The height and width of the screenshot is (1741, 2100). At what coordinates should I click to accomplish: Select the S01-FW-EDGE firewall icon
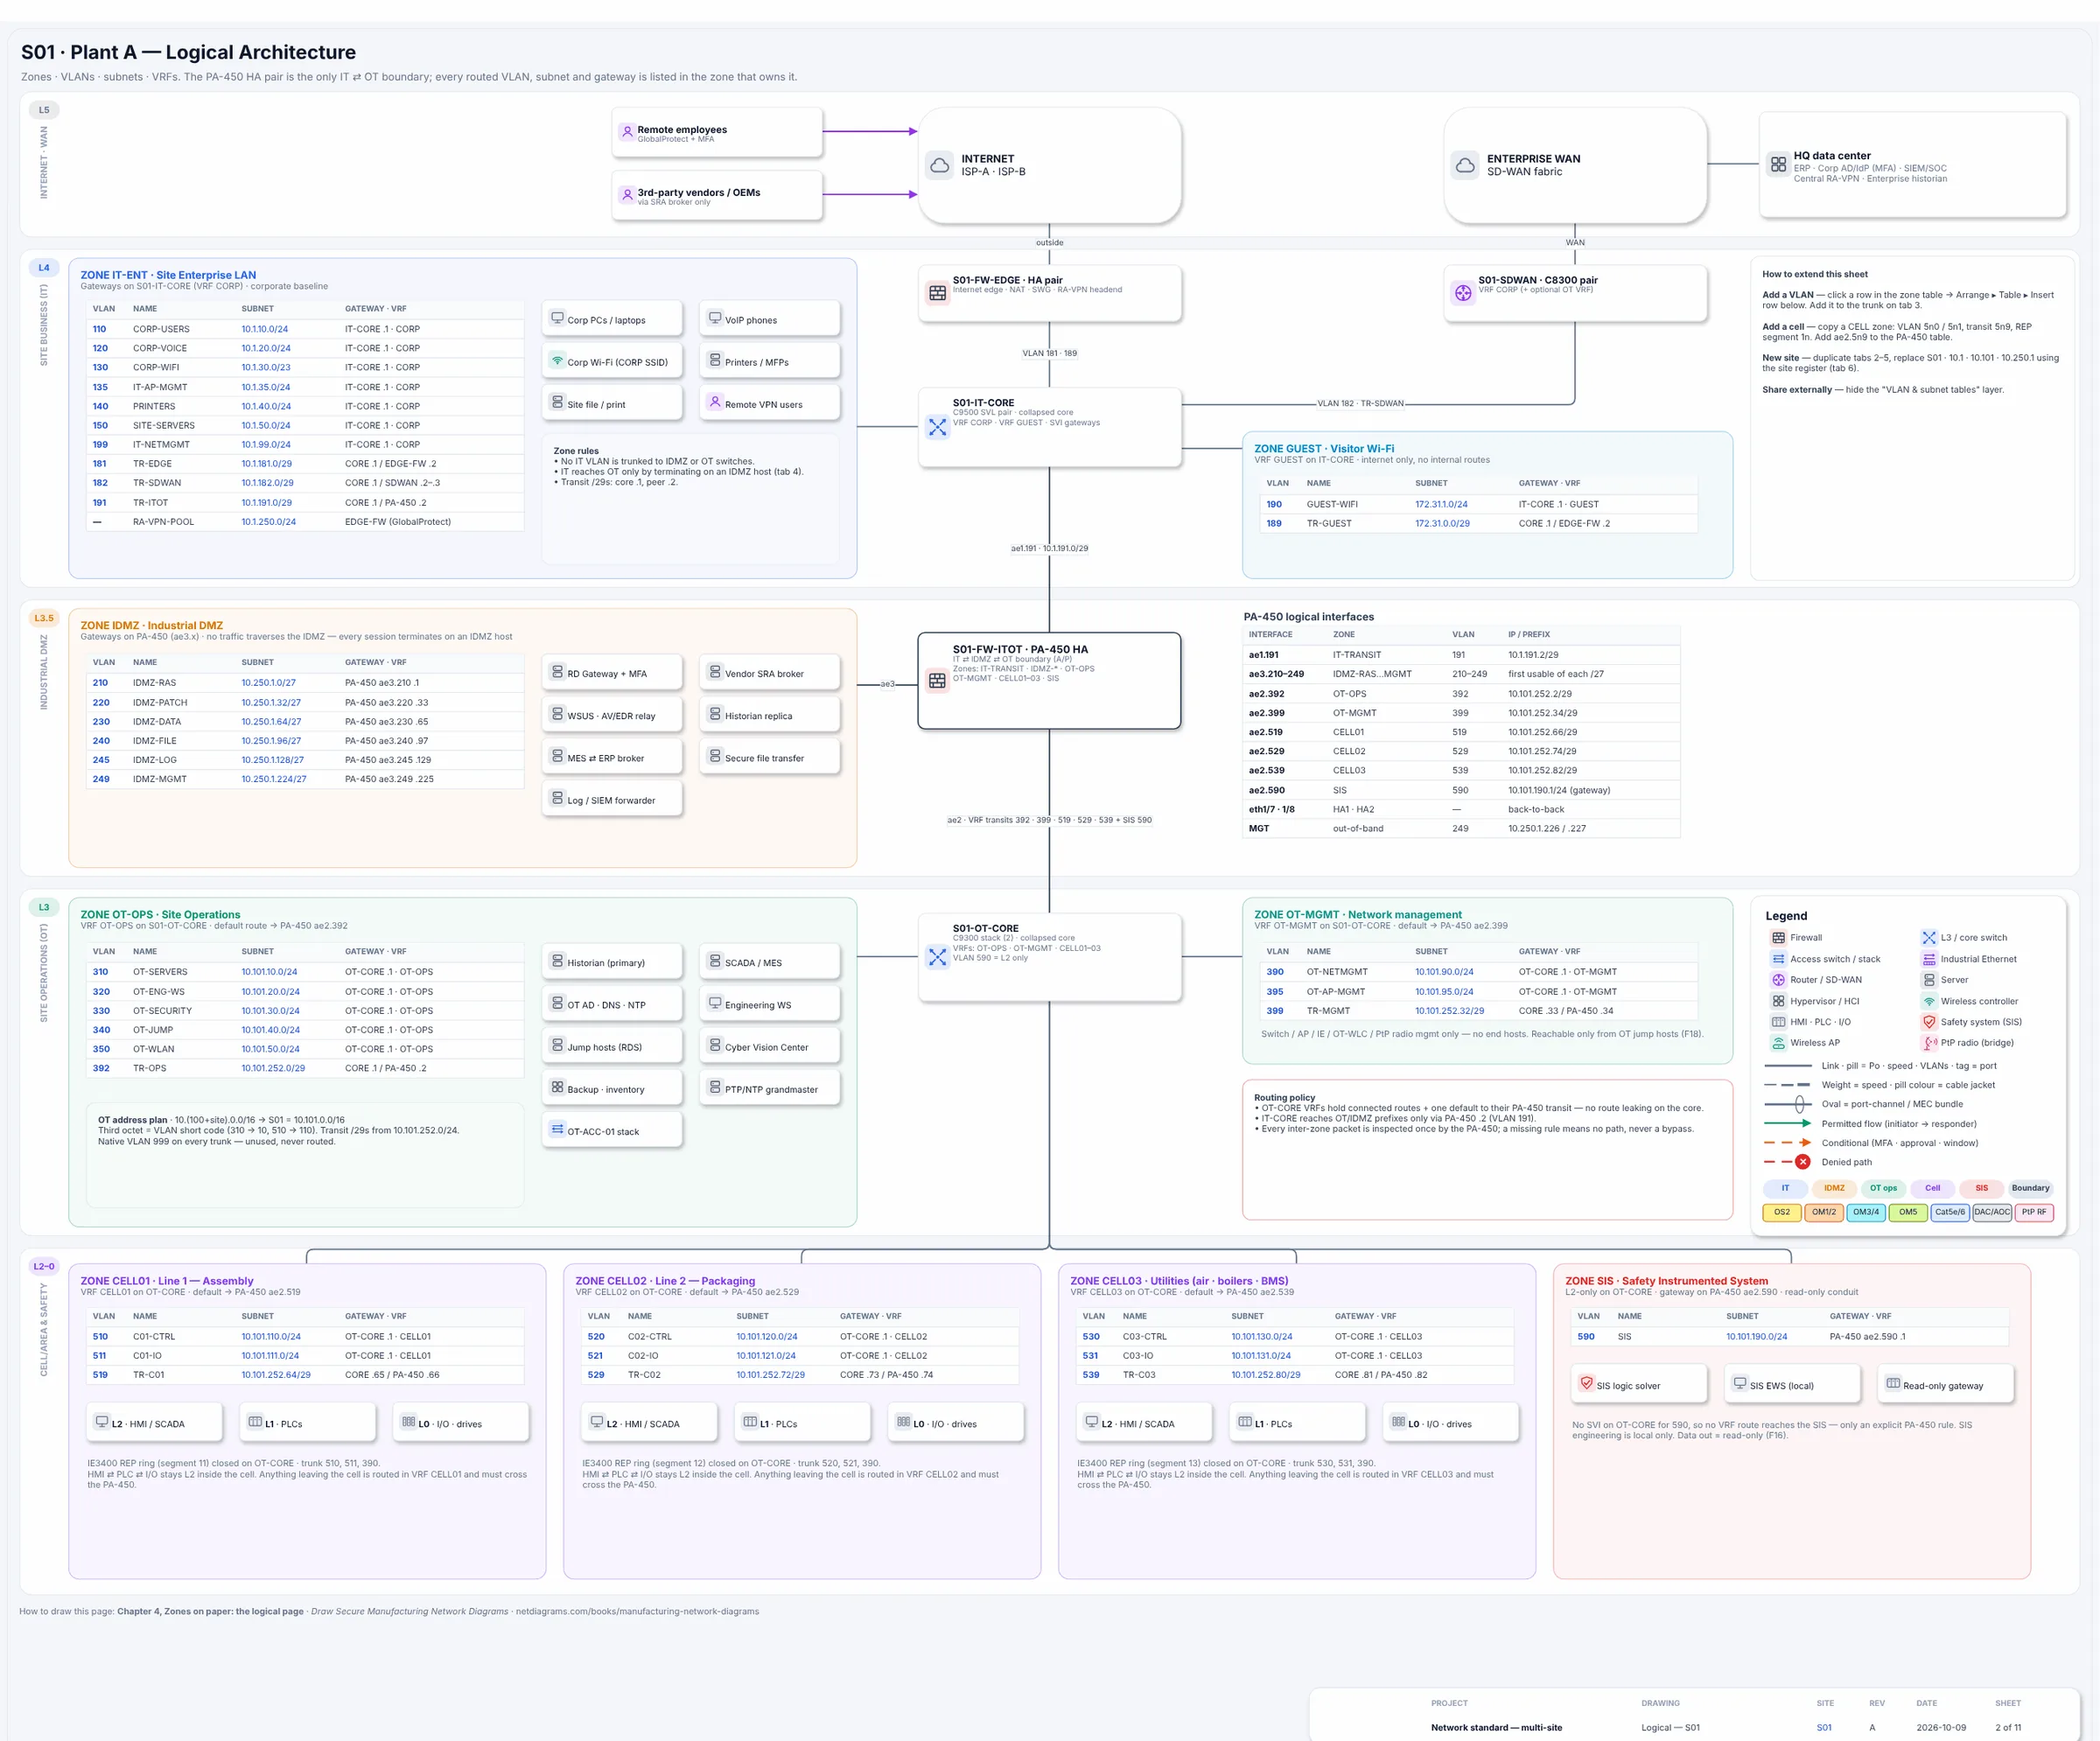(x=937, y=293)
